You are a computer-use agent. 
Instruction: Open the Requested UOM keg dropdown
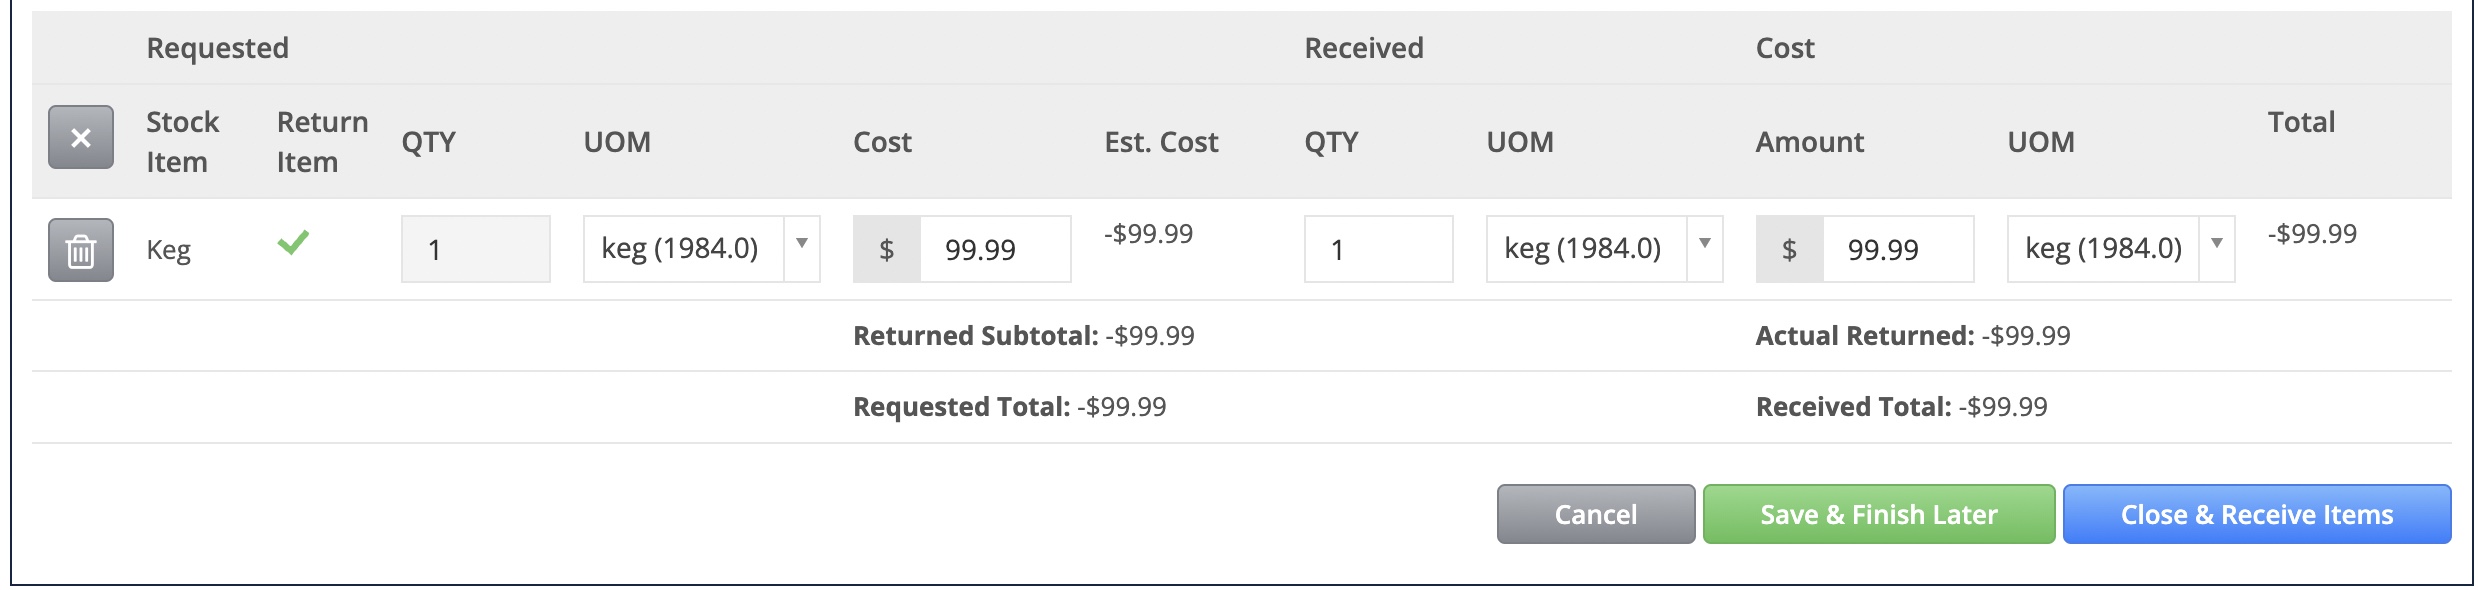tap(702, 249)
